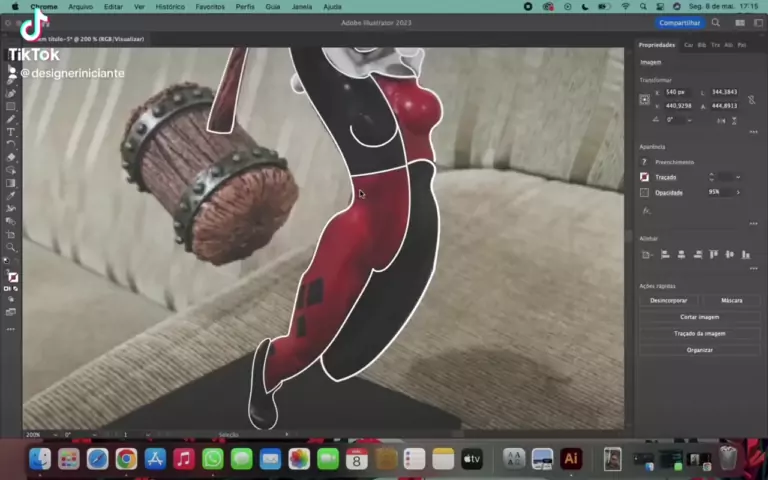
Task: Click the Máscara button
Action: tap(731, 300)
